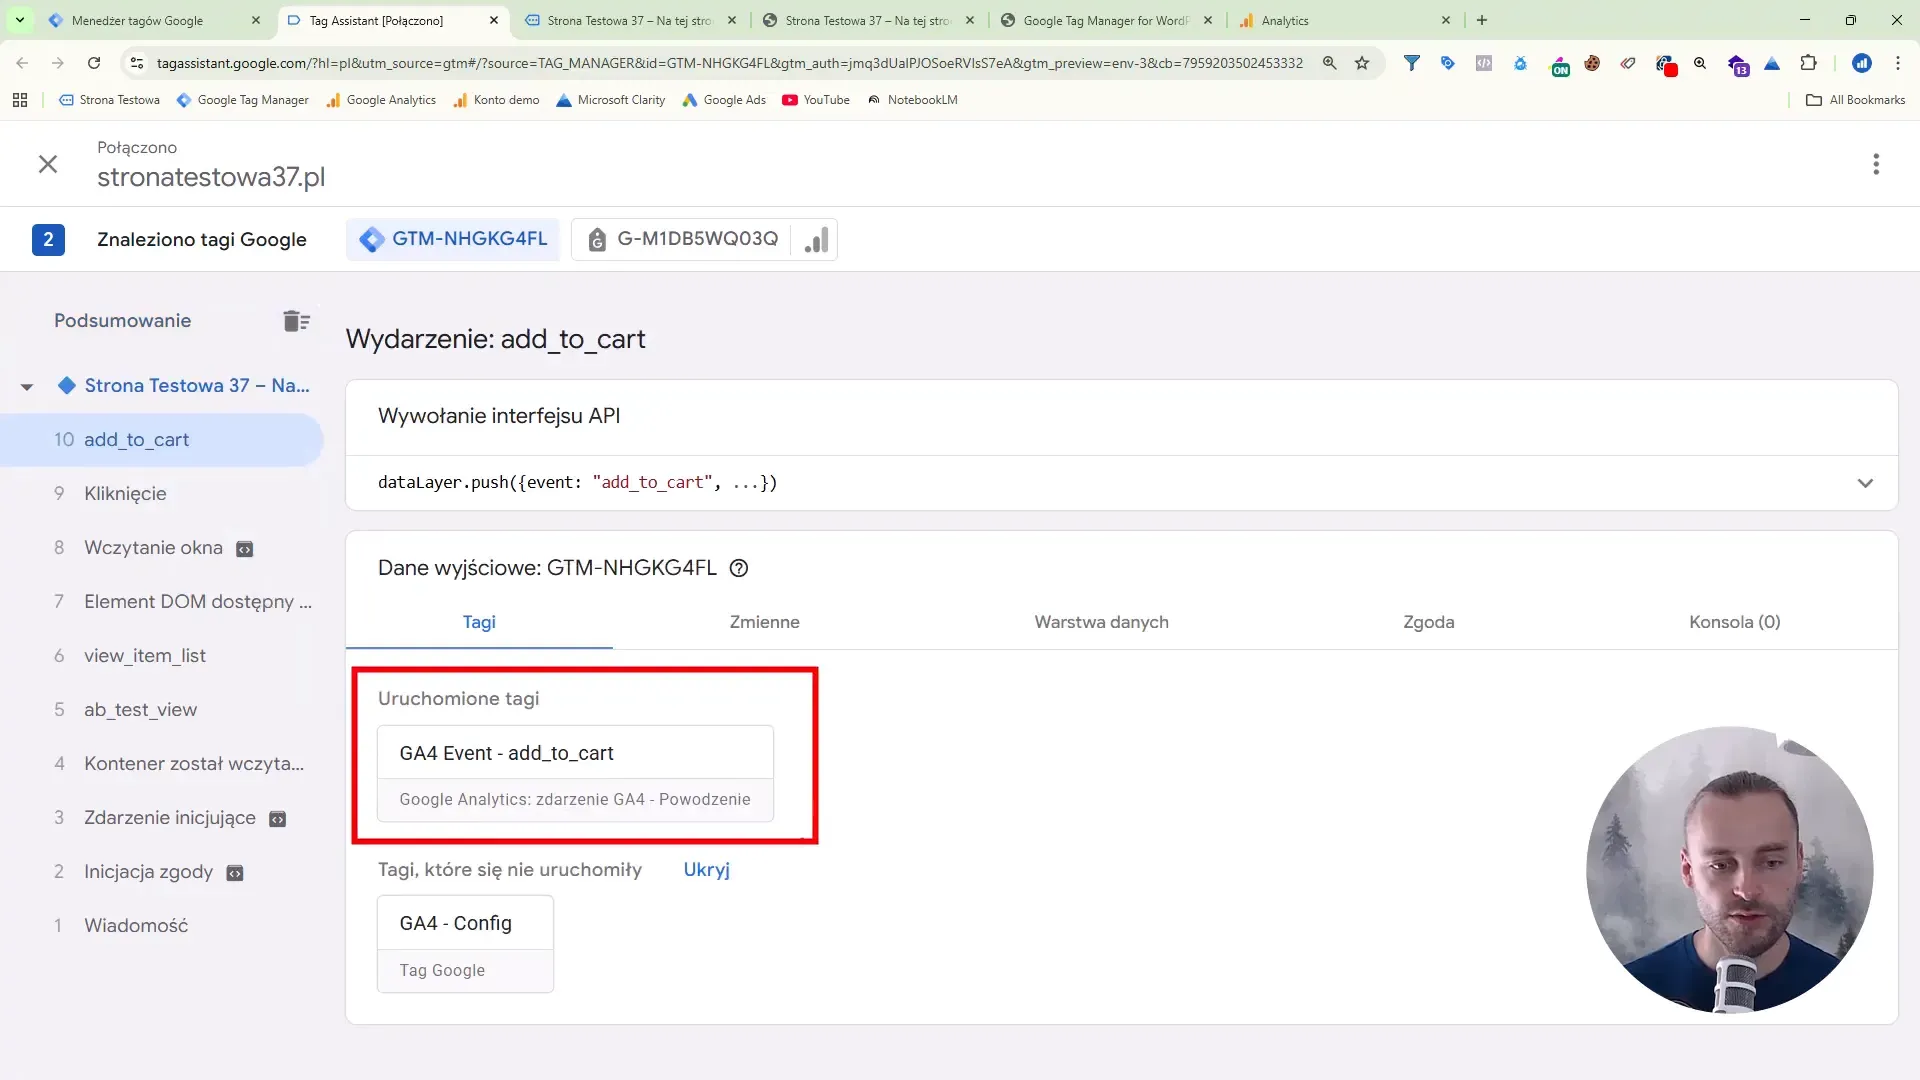The width and height of the screenshot is (1920, 1080).
Task: Select the G-M1DB5WQ03Q tag chip
Action: (x=682, y=239)
